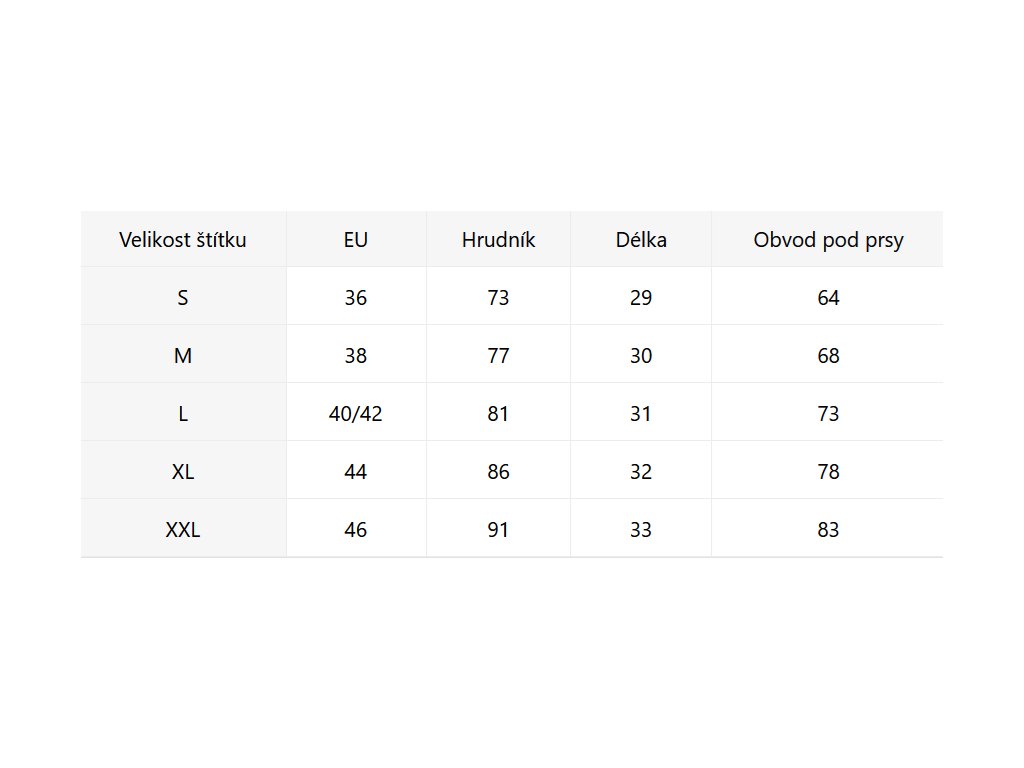
Task: Select chest value 86 cell
Action: [498, 472]
